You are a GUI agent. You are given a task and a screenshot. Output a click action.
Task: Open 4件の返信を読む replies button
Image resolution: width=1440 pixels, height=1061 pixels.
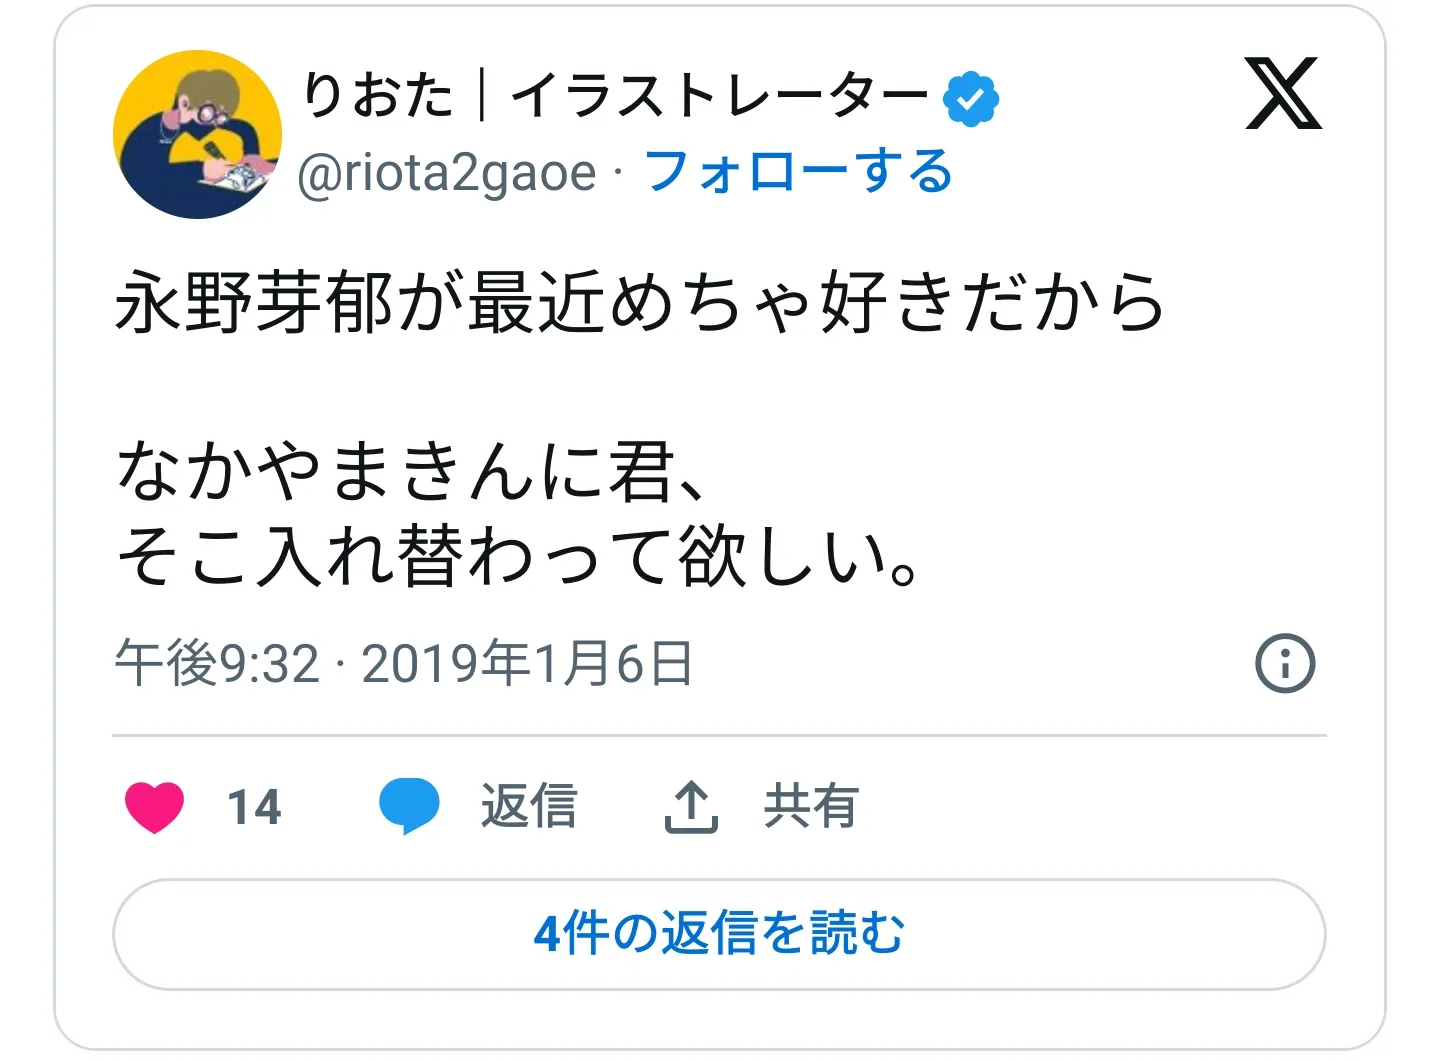(x=719, y=934)
